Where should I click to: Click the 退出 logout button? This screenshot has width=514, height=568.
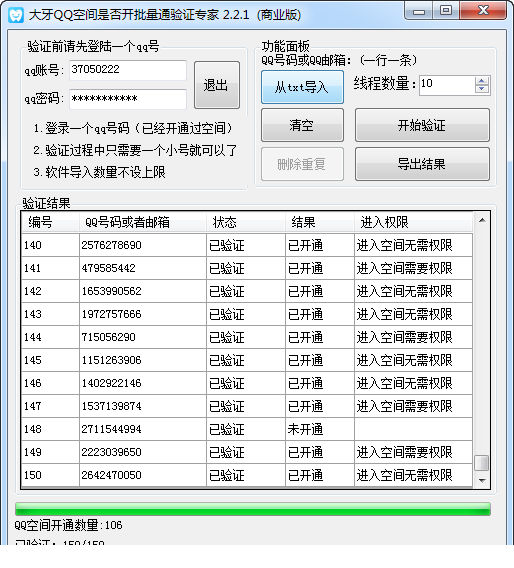click(x=217, y=85)
